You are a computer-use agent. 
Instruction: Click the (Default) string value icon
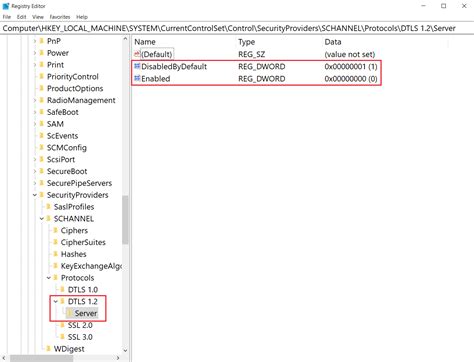point(137,54)
